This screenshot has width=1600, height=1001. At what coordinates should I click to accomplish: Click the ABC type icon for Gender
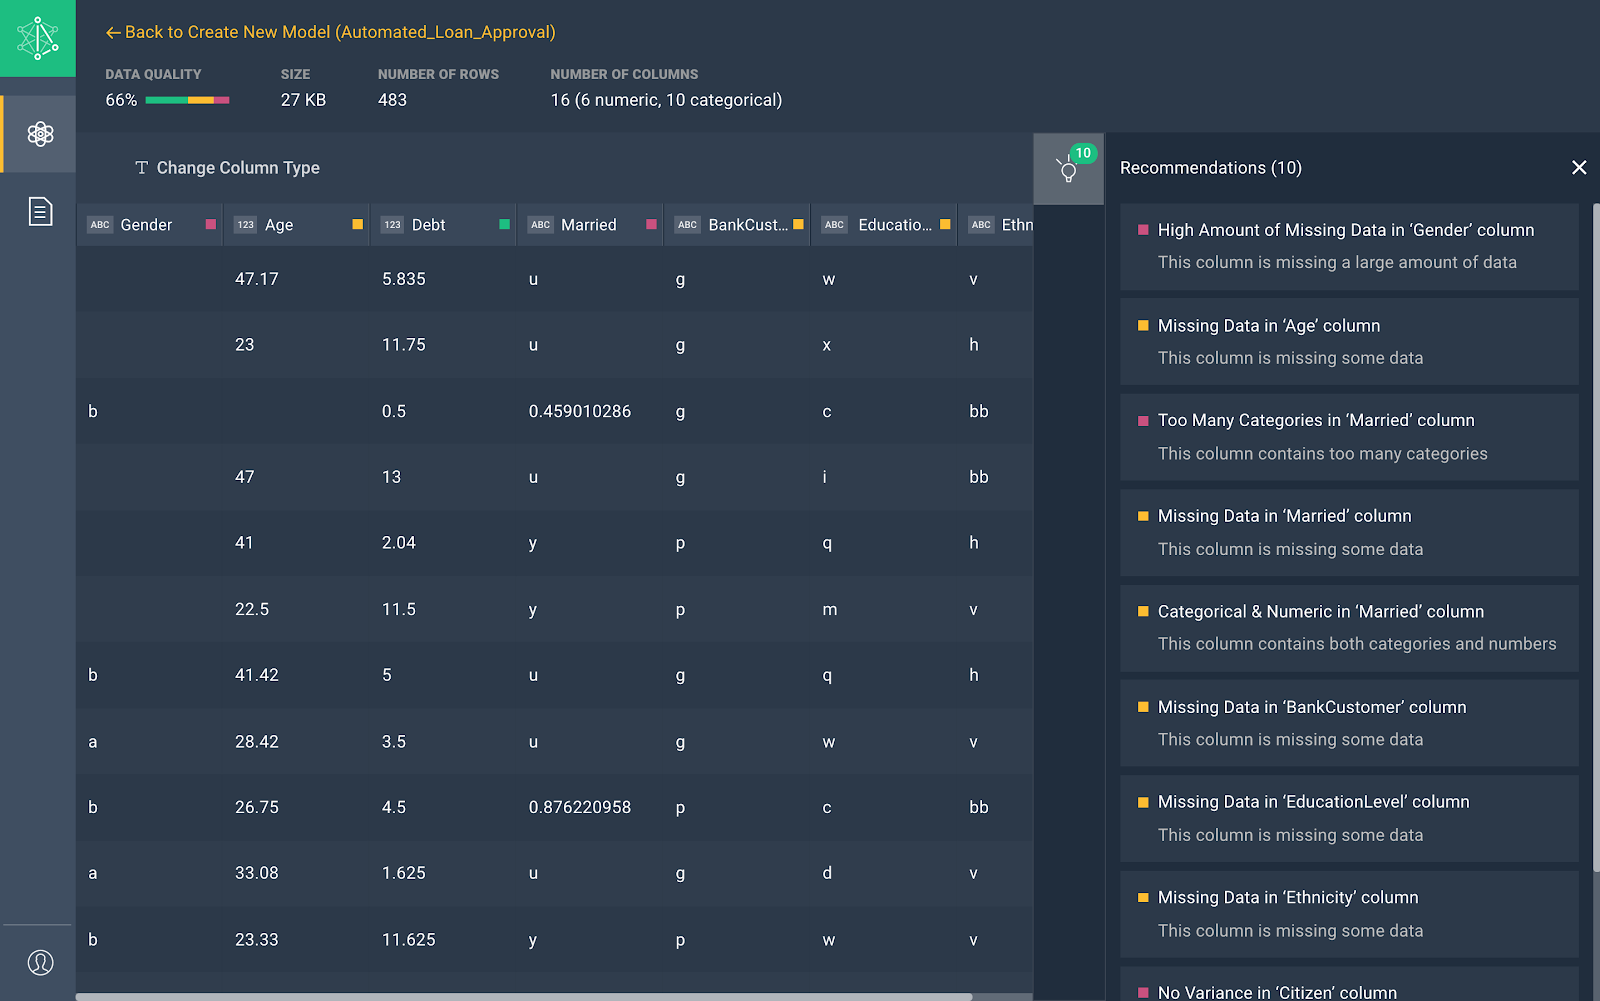click(x=100, y=225)
